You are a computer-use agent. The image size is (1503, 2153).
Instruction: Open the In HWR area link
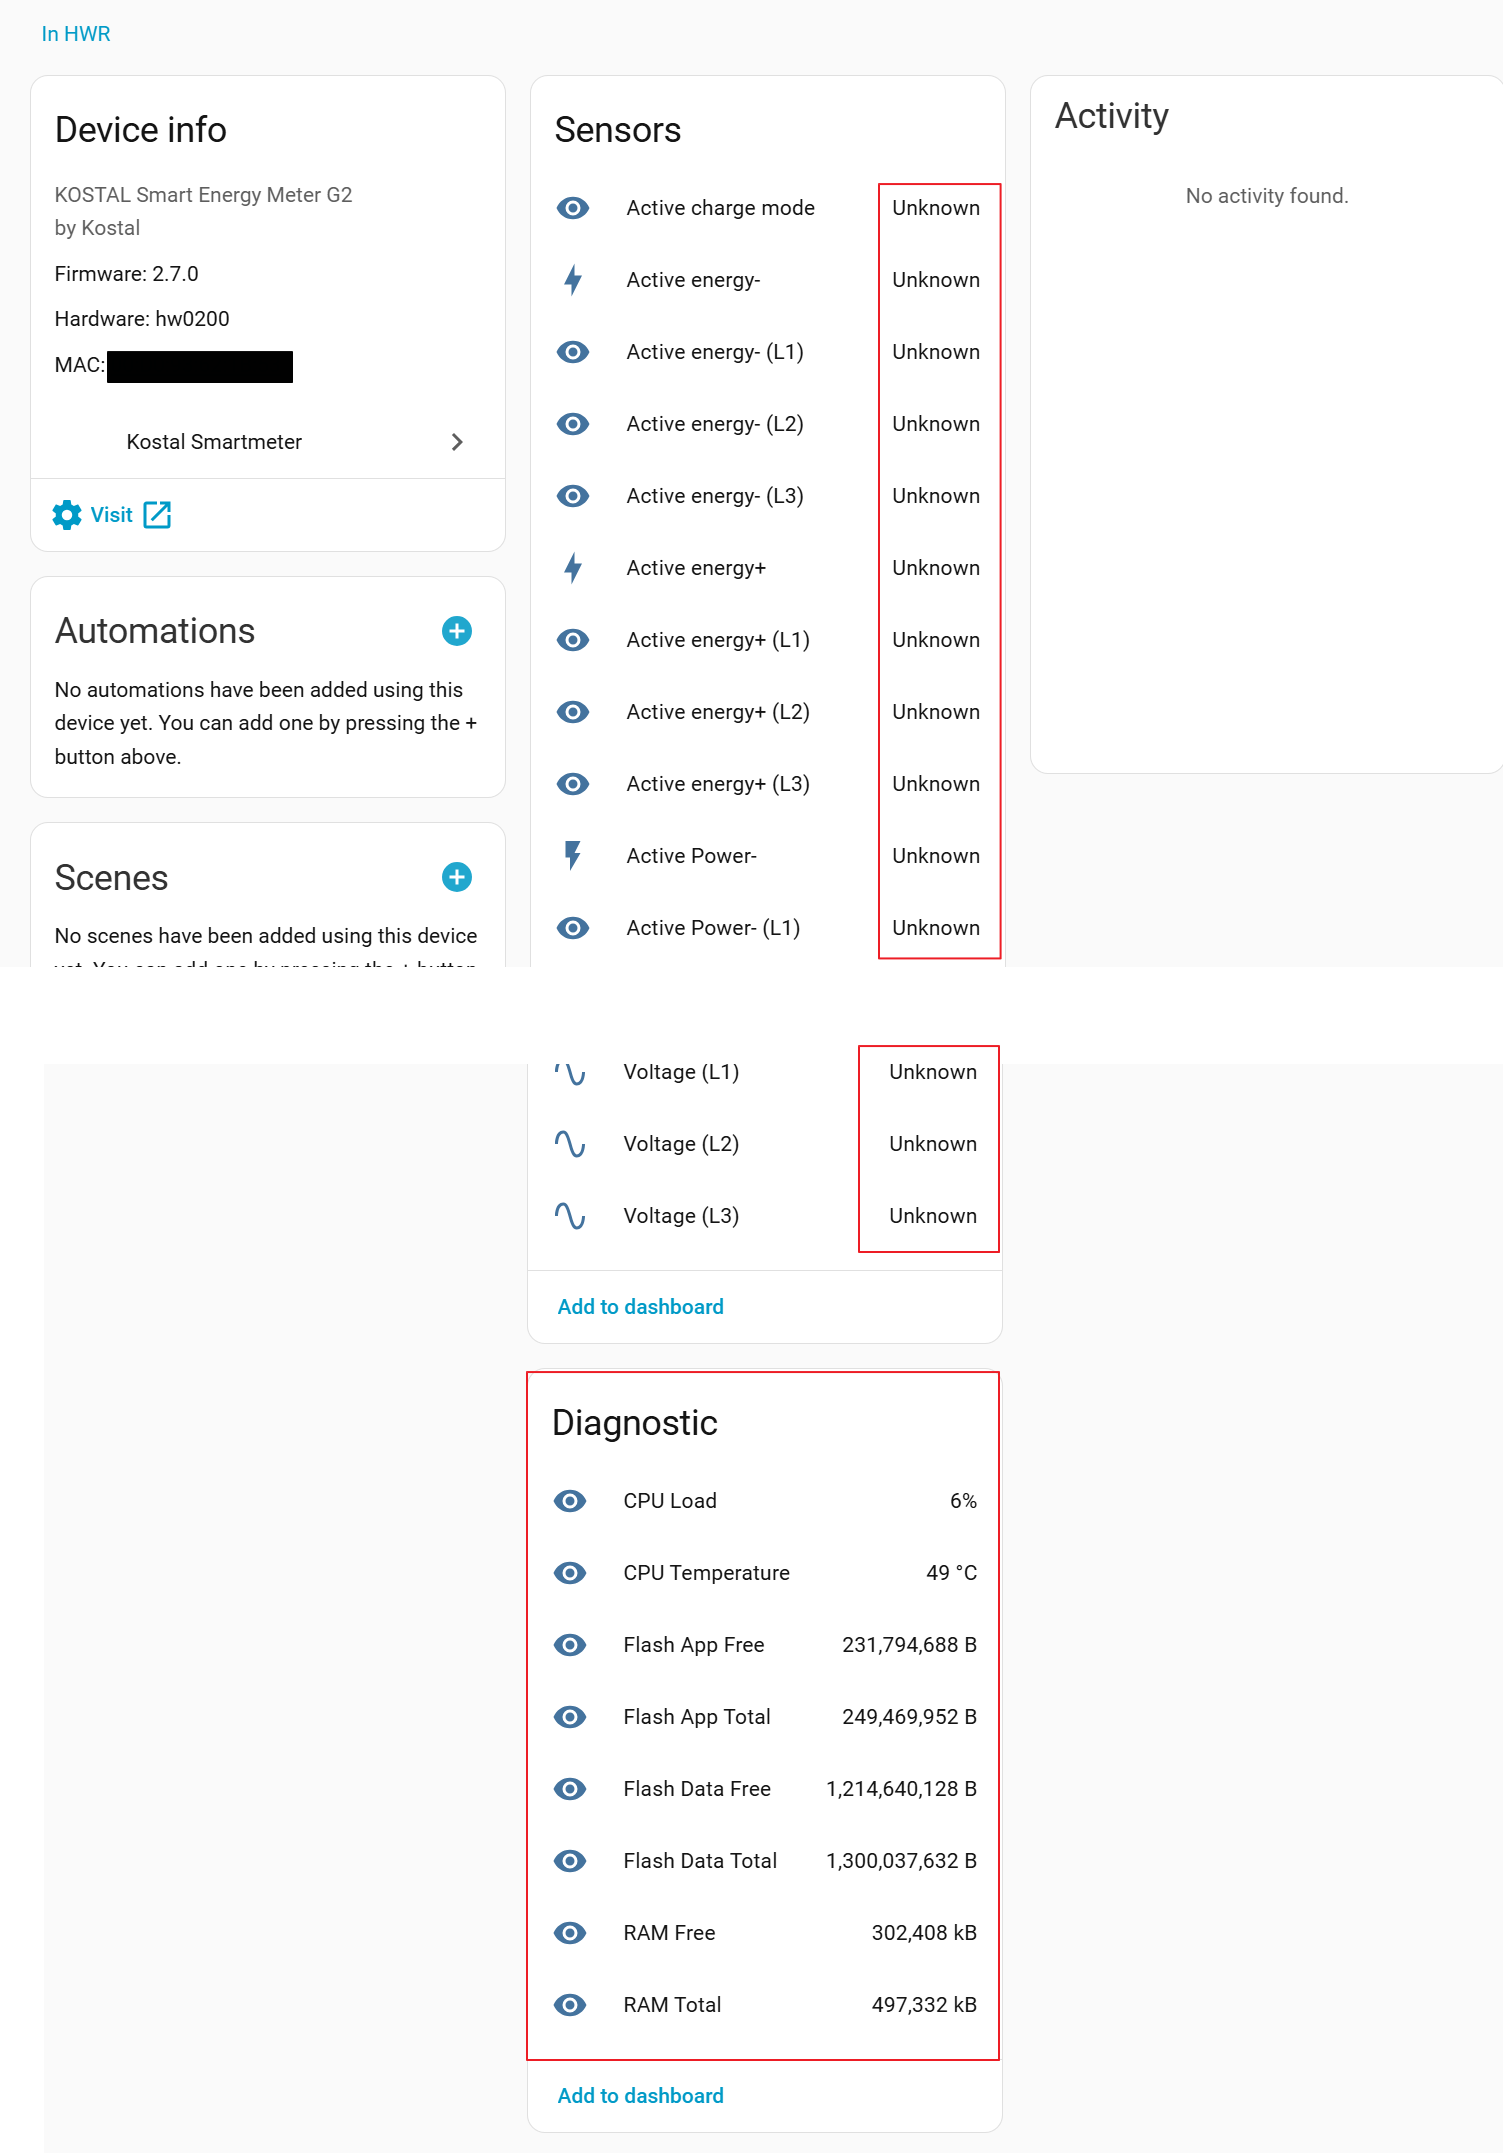click(76, 34)
